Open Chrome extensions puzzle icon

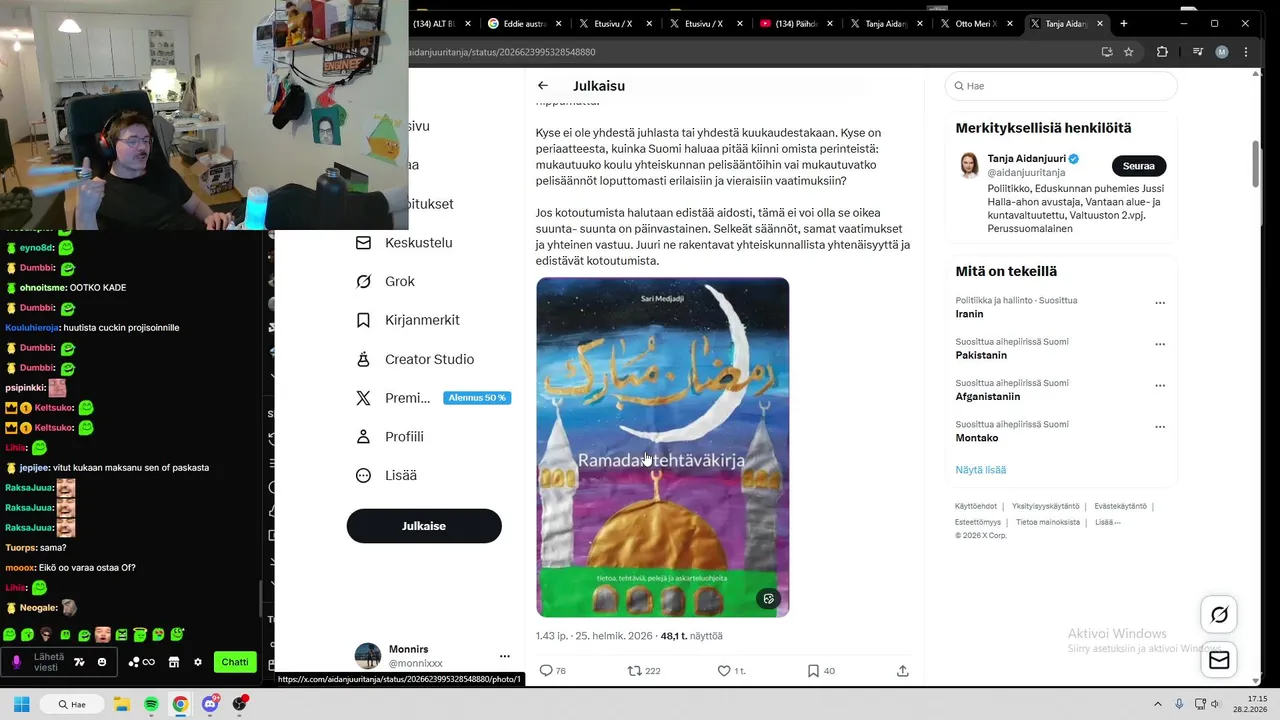coord(1162,52)
